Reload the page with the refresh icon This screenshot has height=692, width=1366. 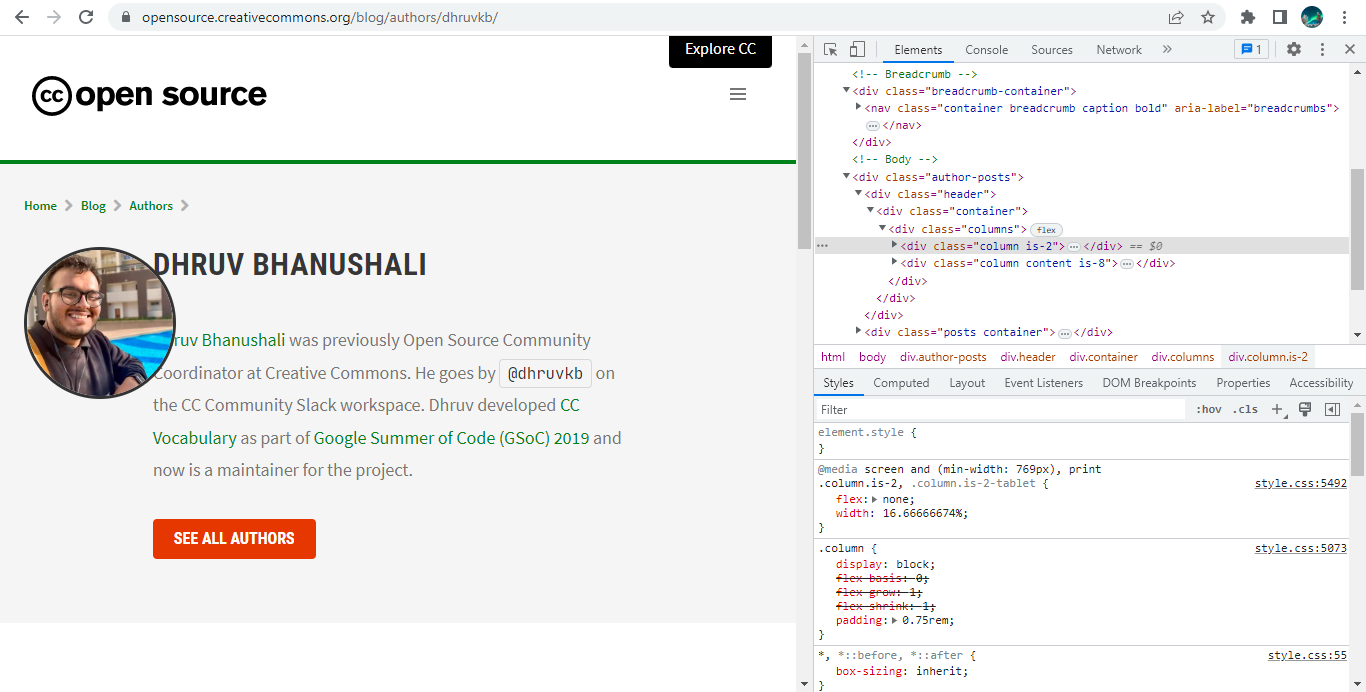86,17
